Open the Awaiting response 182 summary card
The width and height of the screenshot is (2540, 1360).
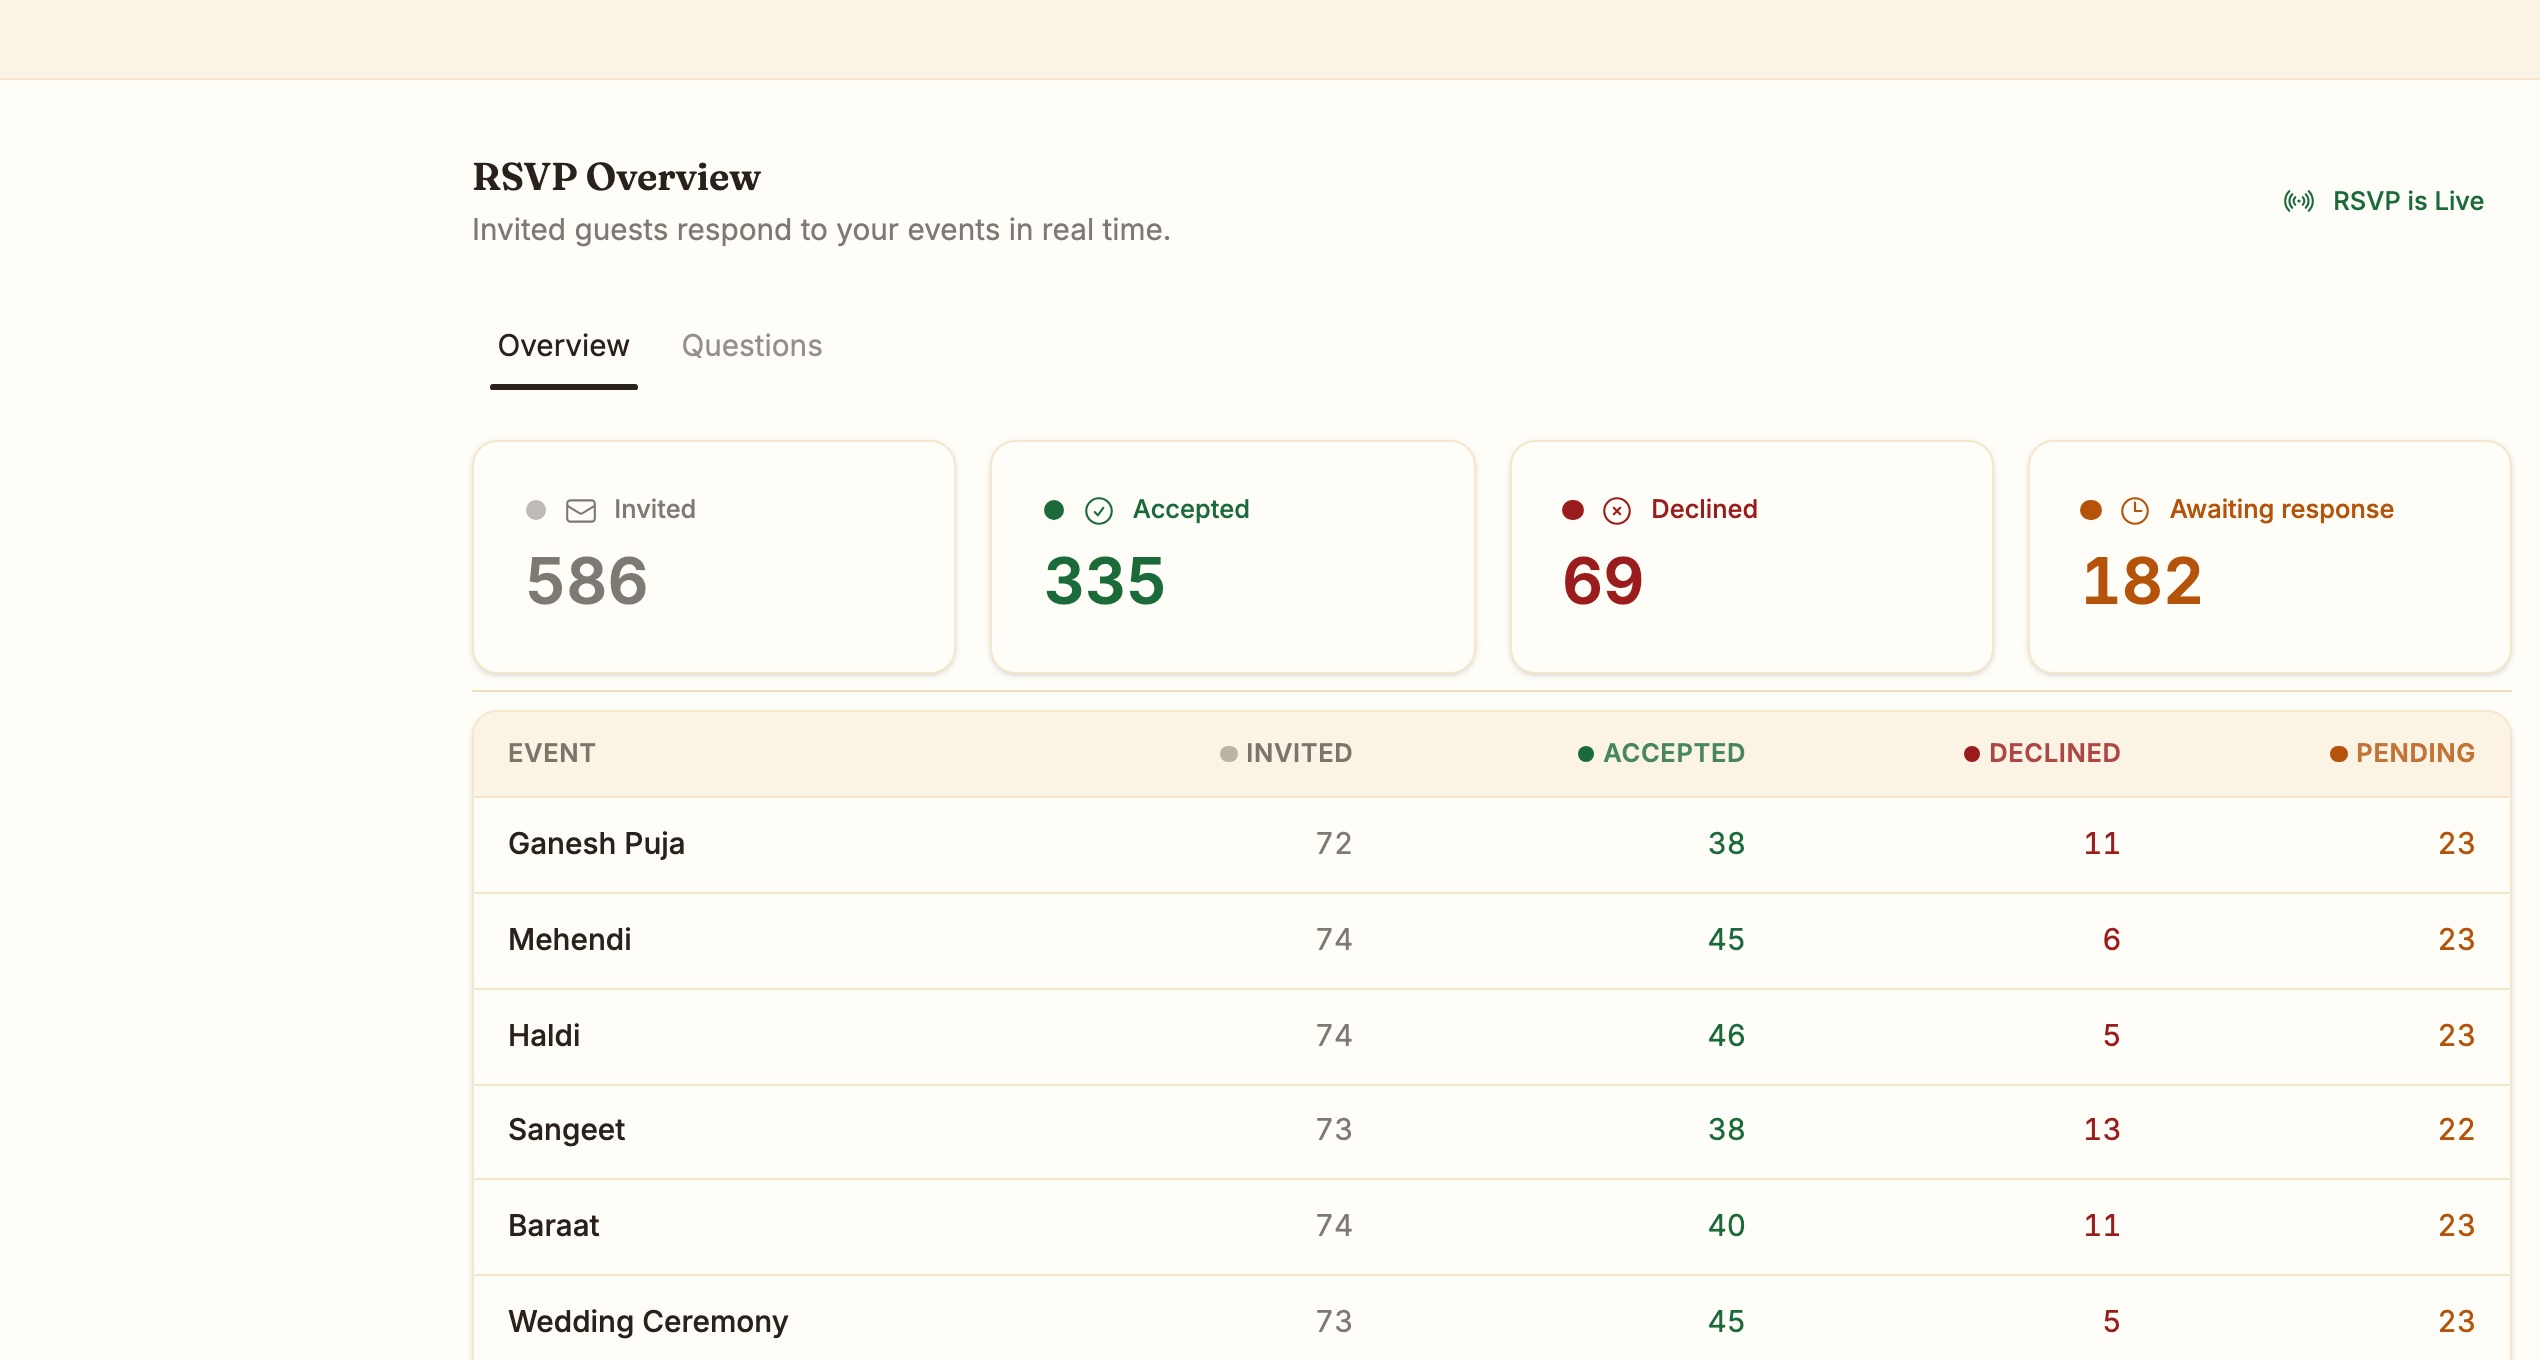pos(2270,557)
